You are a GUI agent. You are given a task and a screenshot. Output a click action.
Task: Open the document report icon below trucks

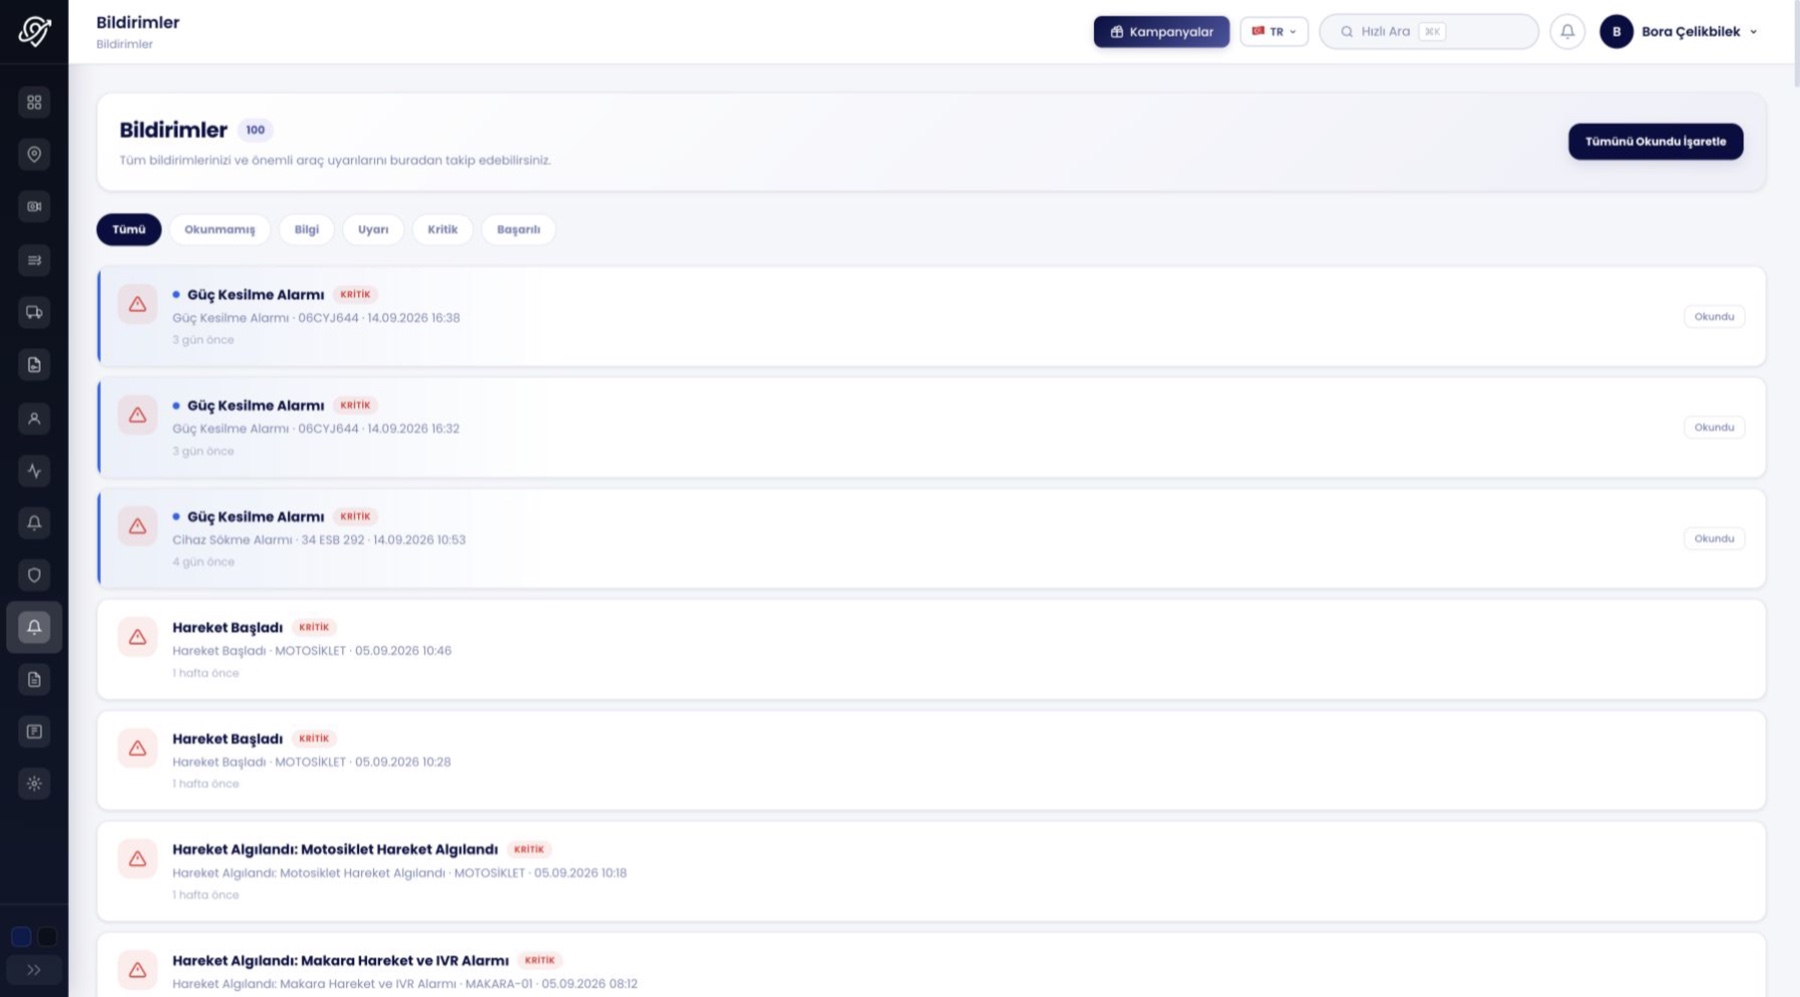[x=34, y=365]
